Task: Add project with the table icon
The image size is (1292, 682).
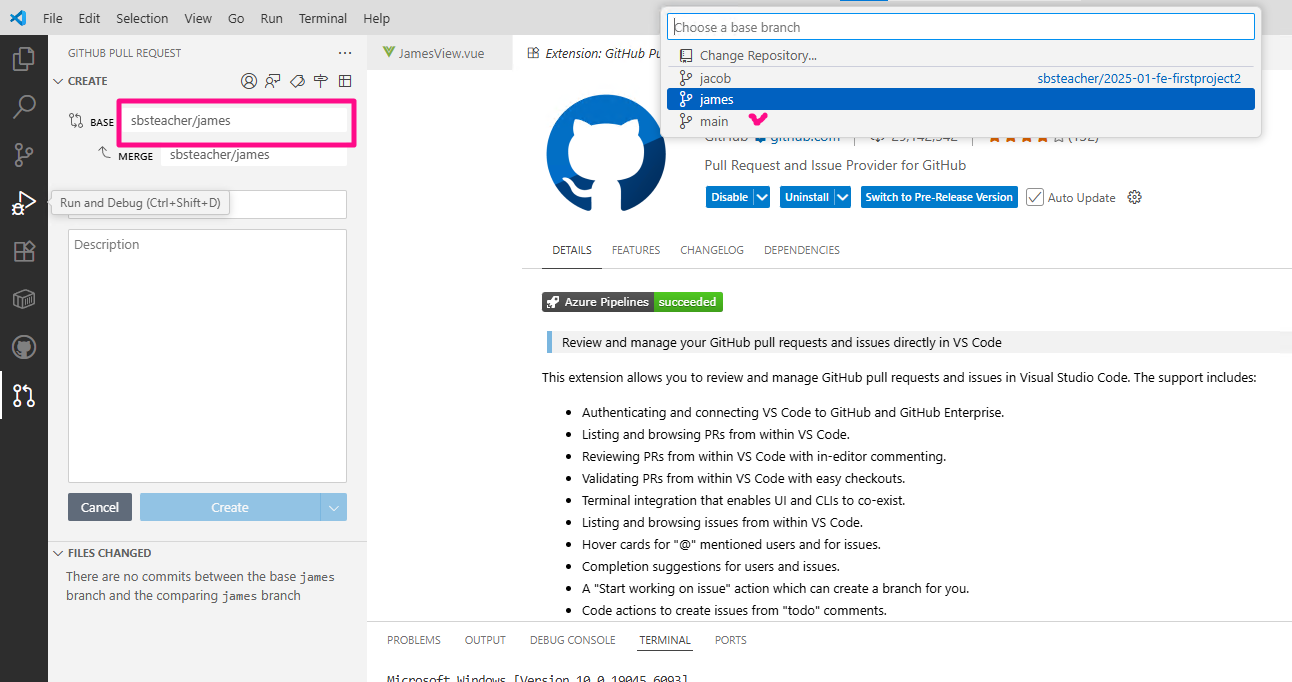Action: coord(345,81)
